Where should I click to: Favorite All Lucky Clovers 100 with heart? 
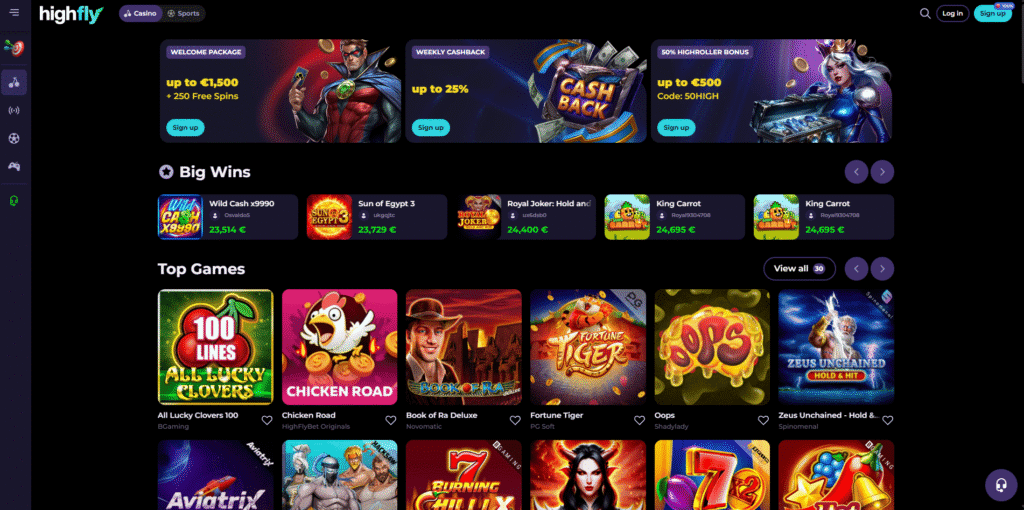[266, 421]
